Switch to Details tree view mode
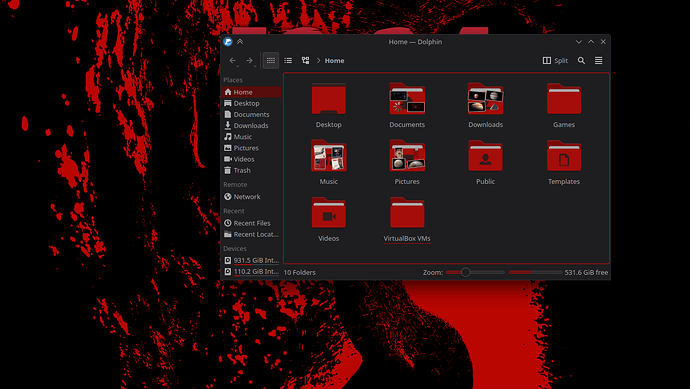 tap(305, 61)
